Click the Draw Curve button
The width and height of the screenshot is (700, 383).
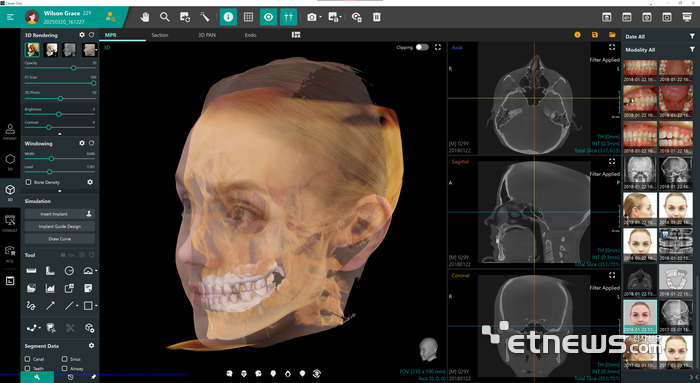click(60, 239)
